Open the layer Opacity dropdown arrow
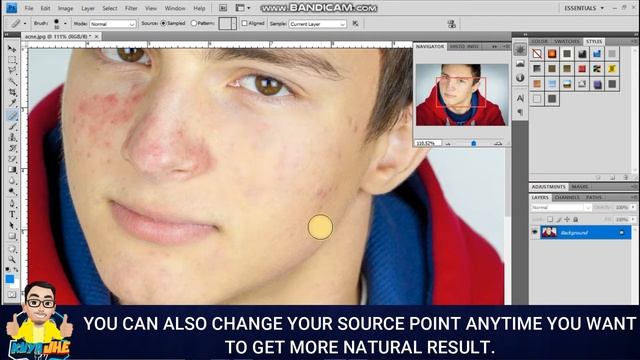Viewport: 640px width, 360px height. pyautogui.click(x=633, y=208)
